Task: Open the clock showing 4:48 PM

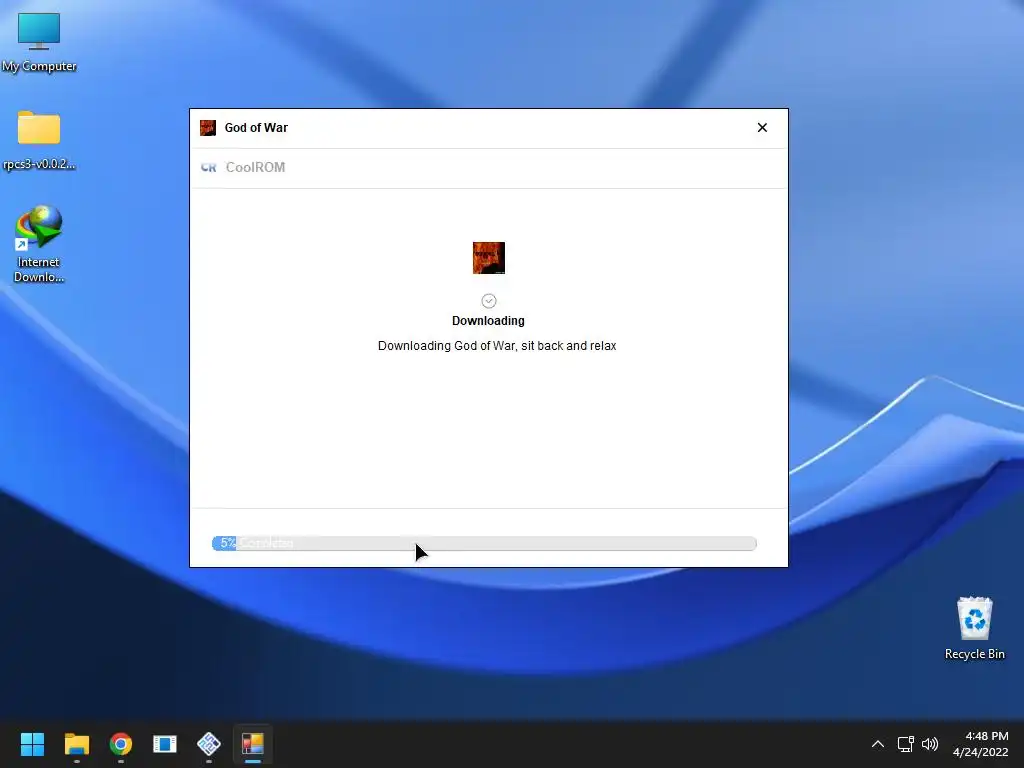Action: tap(980, 743)
